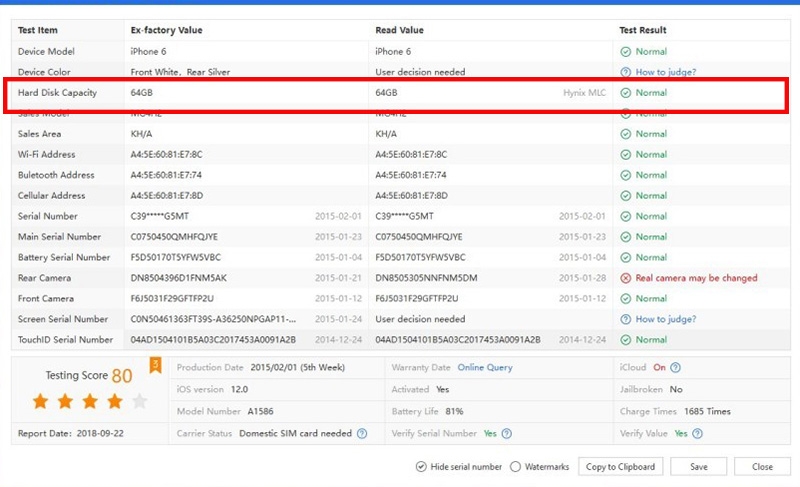Click the green check icon for Main Serial Number

tap(626, 237)
